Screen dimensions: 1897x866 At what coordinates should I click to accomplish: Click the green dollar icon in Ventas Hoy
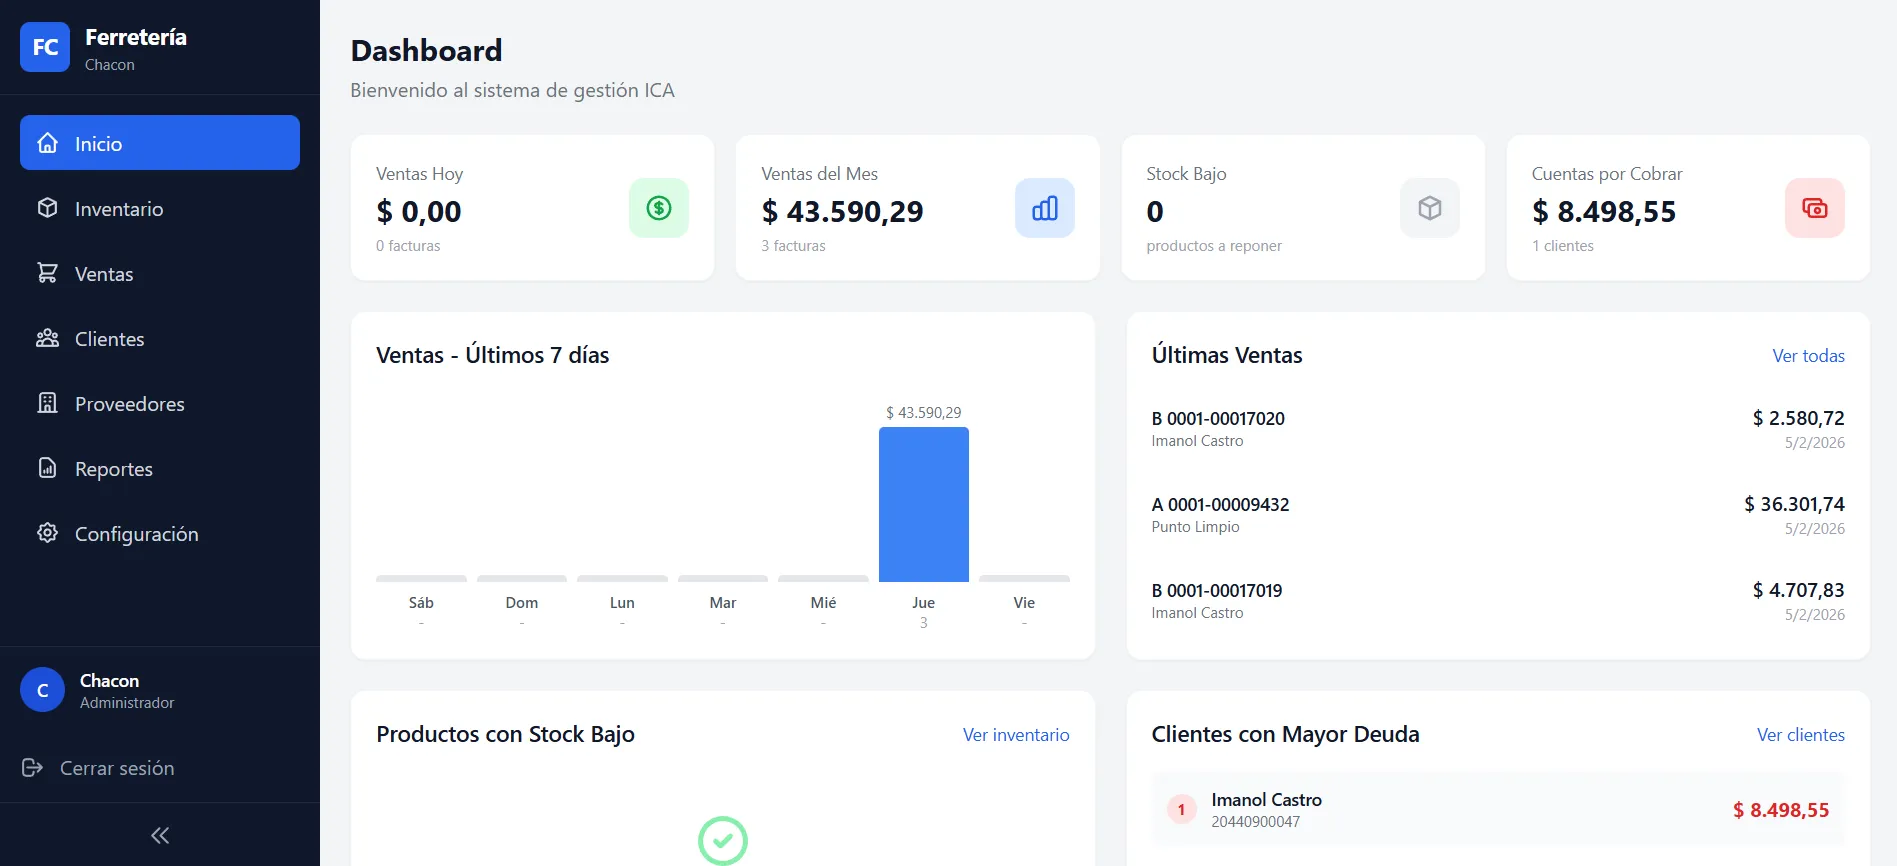[x=658, y=208]
